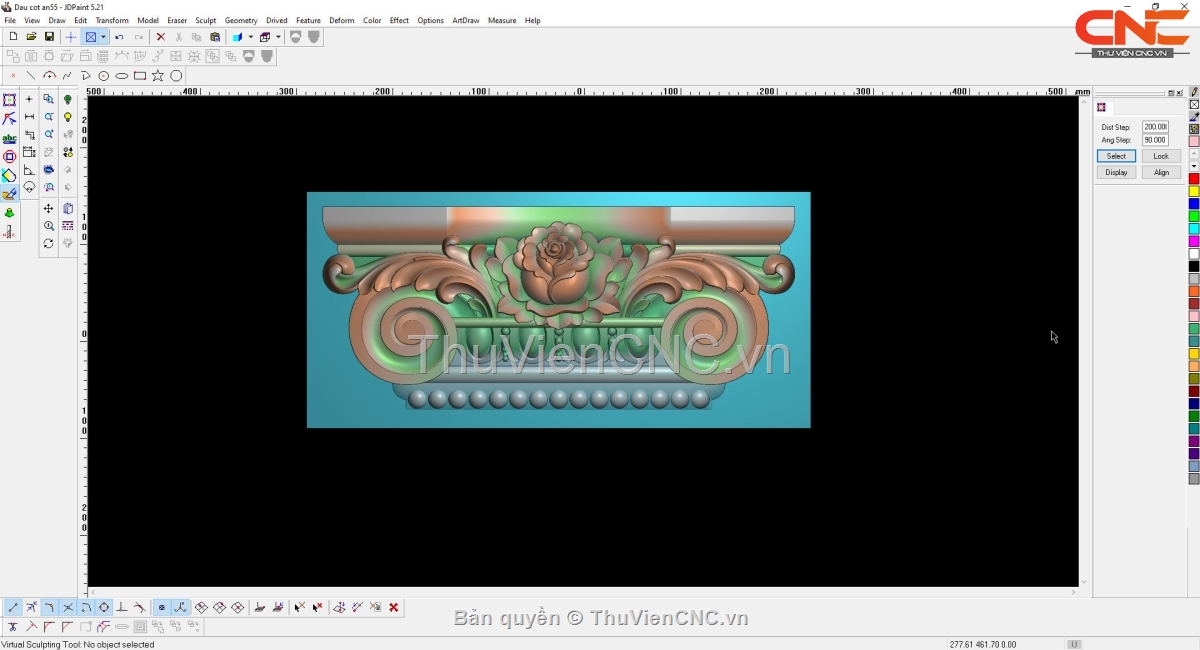Click the red X delete icon
This screenshot has height=650, width=1200.
[160, 37]
